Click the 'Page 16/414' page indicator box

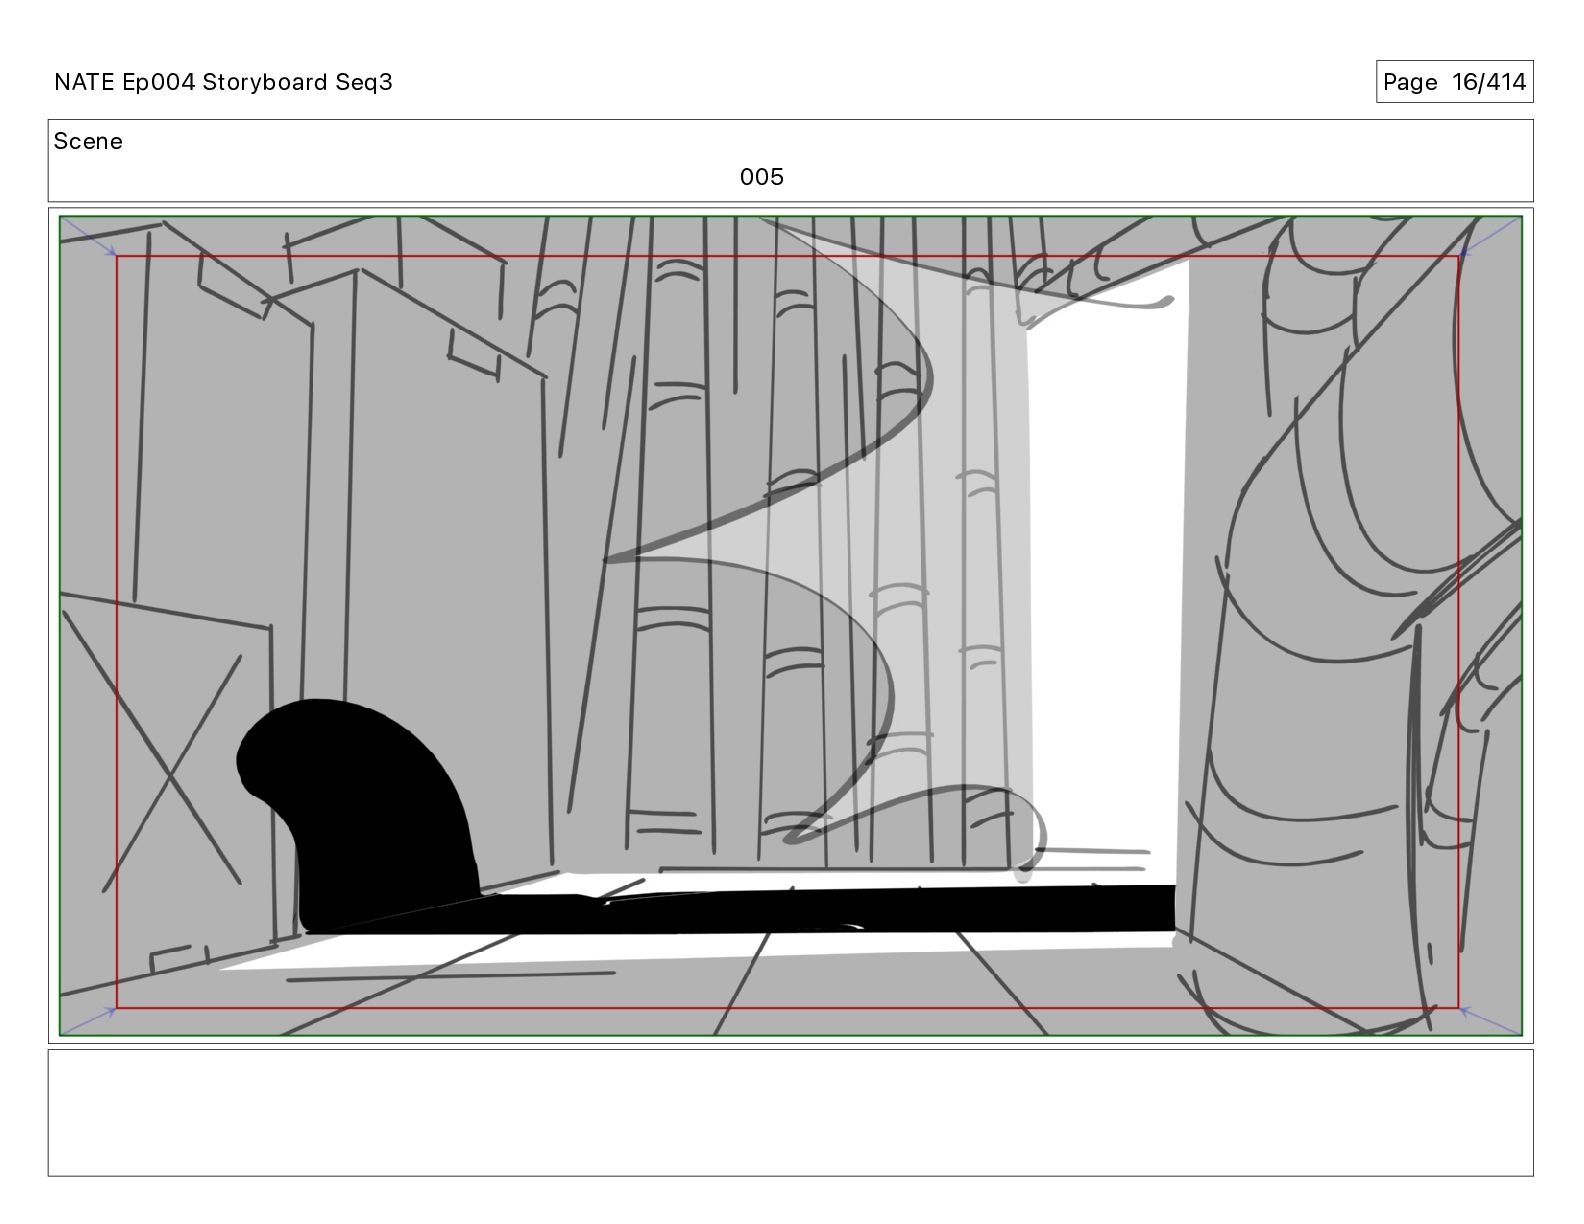pyautogui.click(x=1454, y=82)
